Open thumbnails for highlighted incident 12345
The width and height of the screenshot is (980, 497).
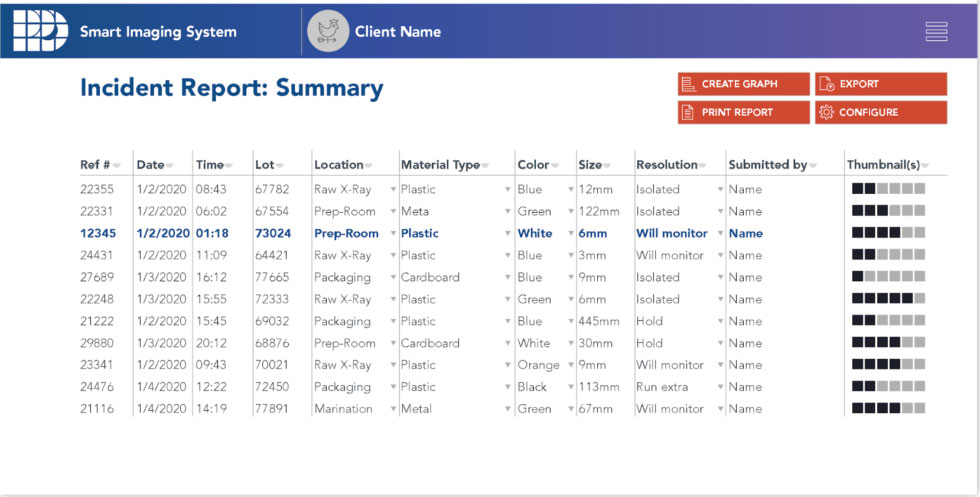[x=888, y=233]
